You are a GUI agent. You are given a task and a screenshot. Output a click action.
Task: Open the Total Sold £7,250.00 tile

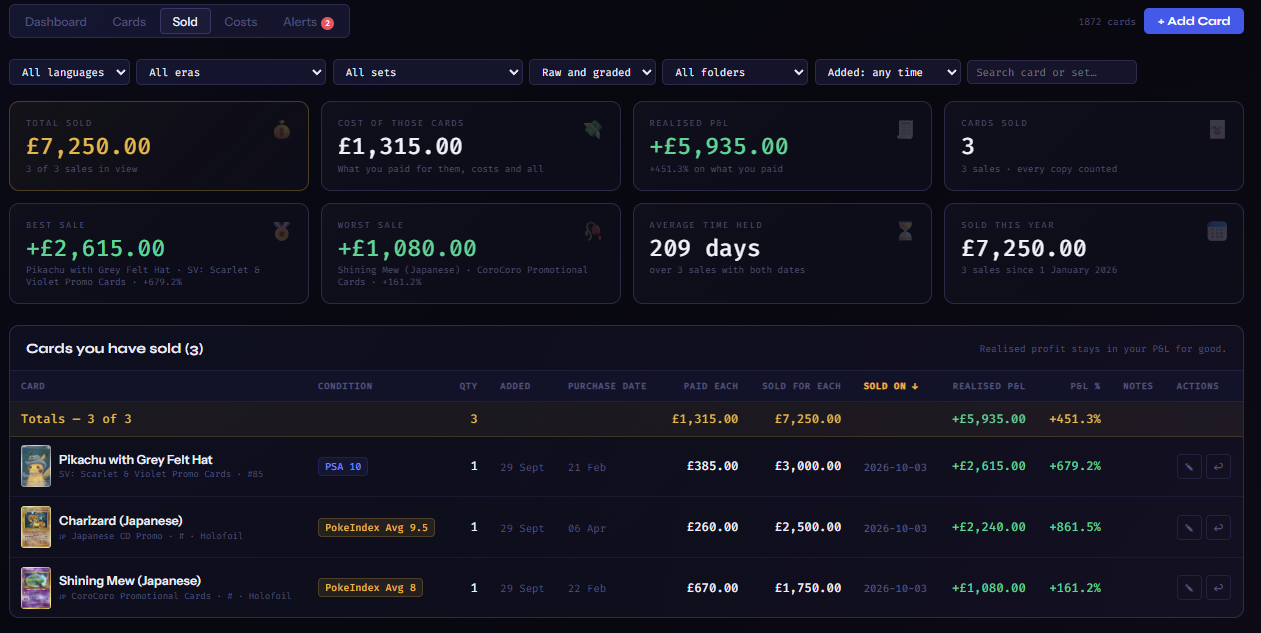coord(159,146)
